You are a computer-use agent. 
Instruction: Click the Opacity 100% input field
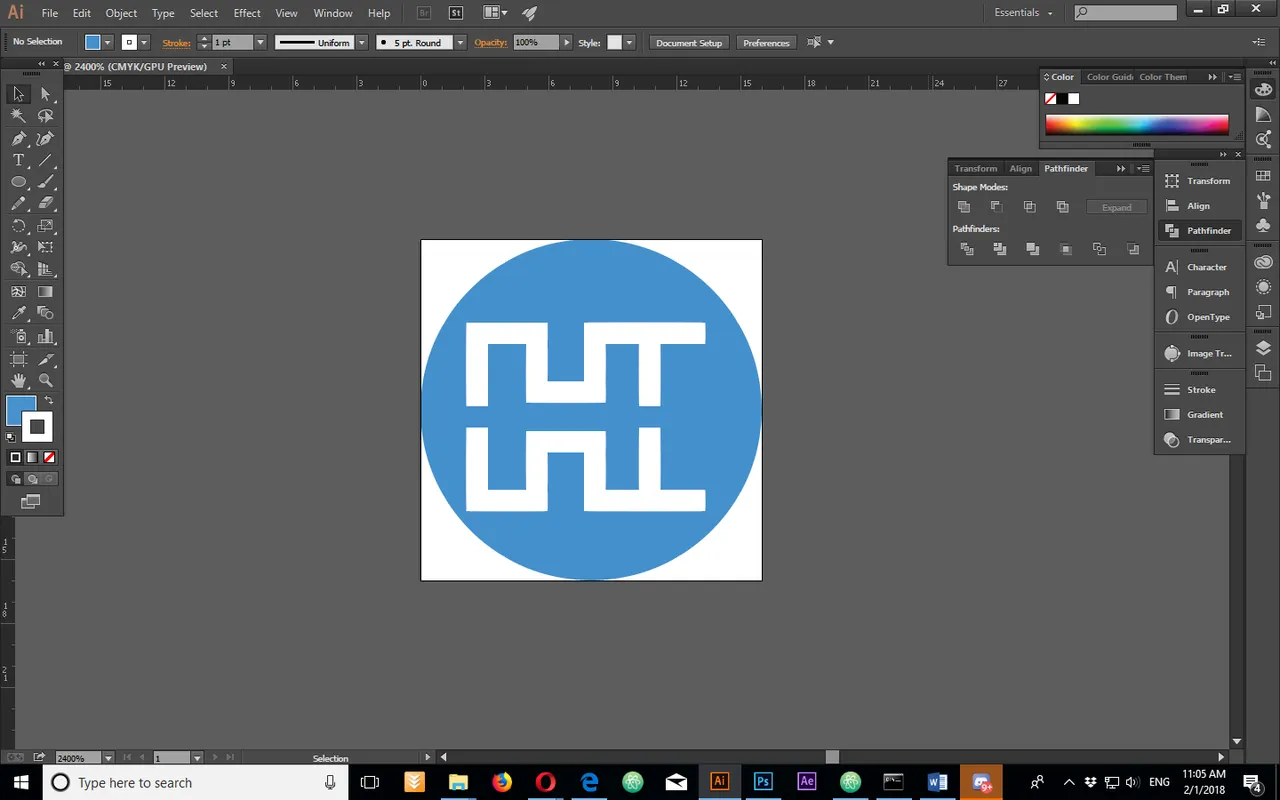[x=536, y=43]
